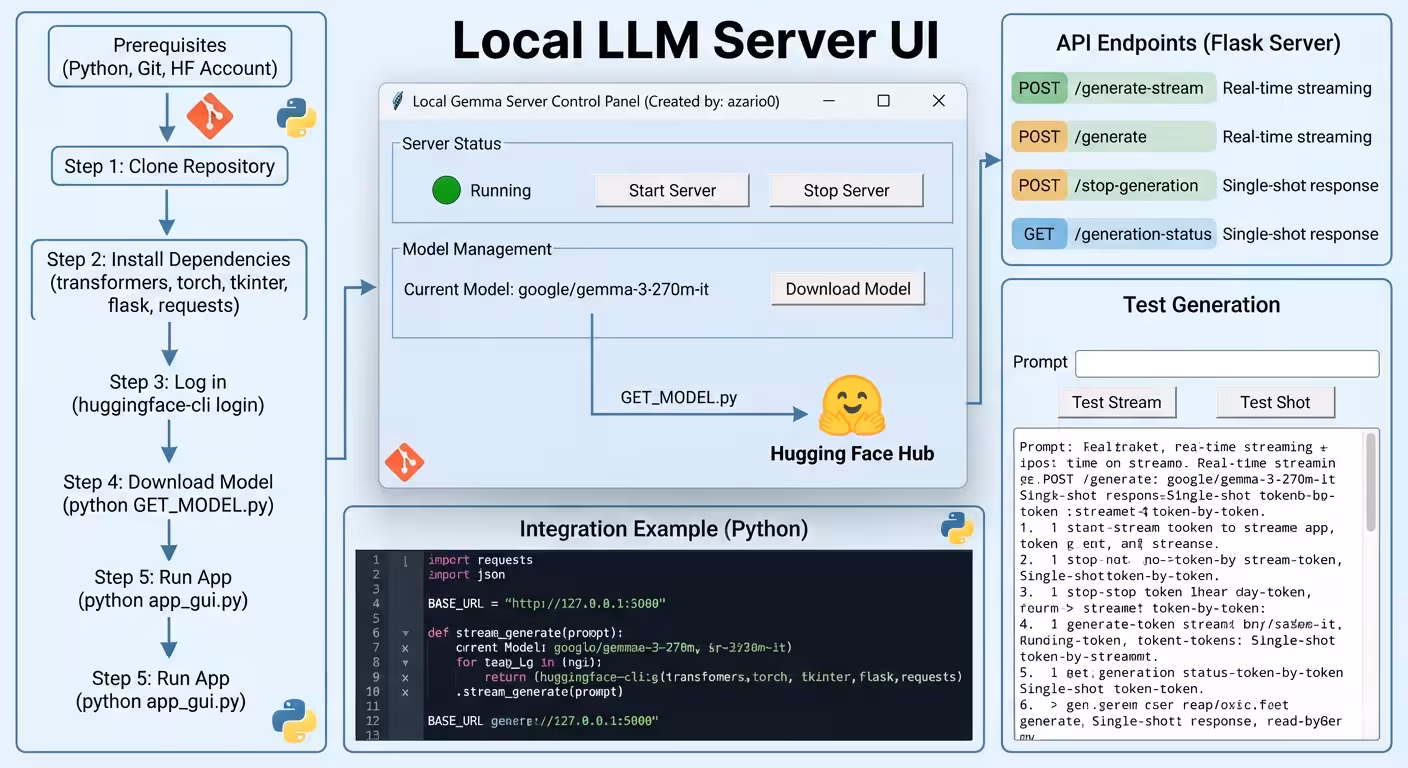Click the Download Model button

tap(848, 289)
